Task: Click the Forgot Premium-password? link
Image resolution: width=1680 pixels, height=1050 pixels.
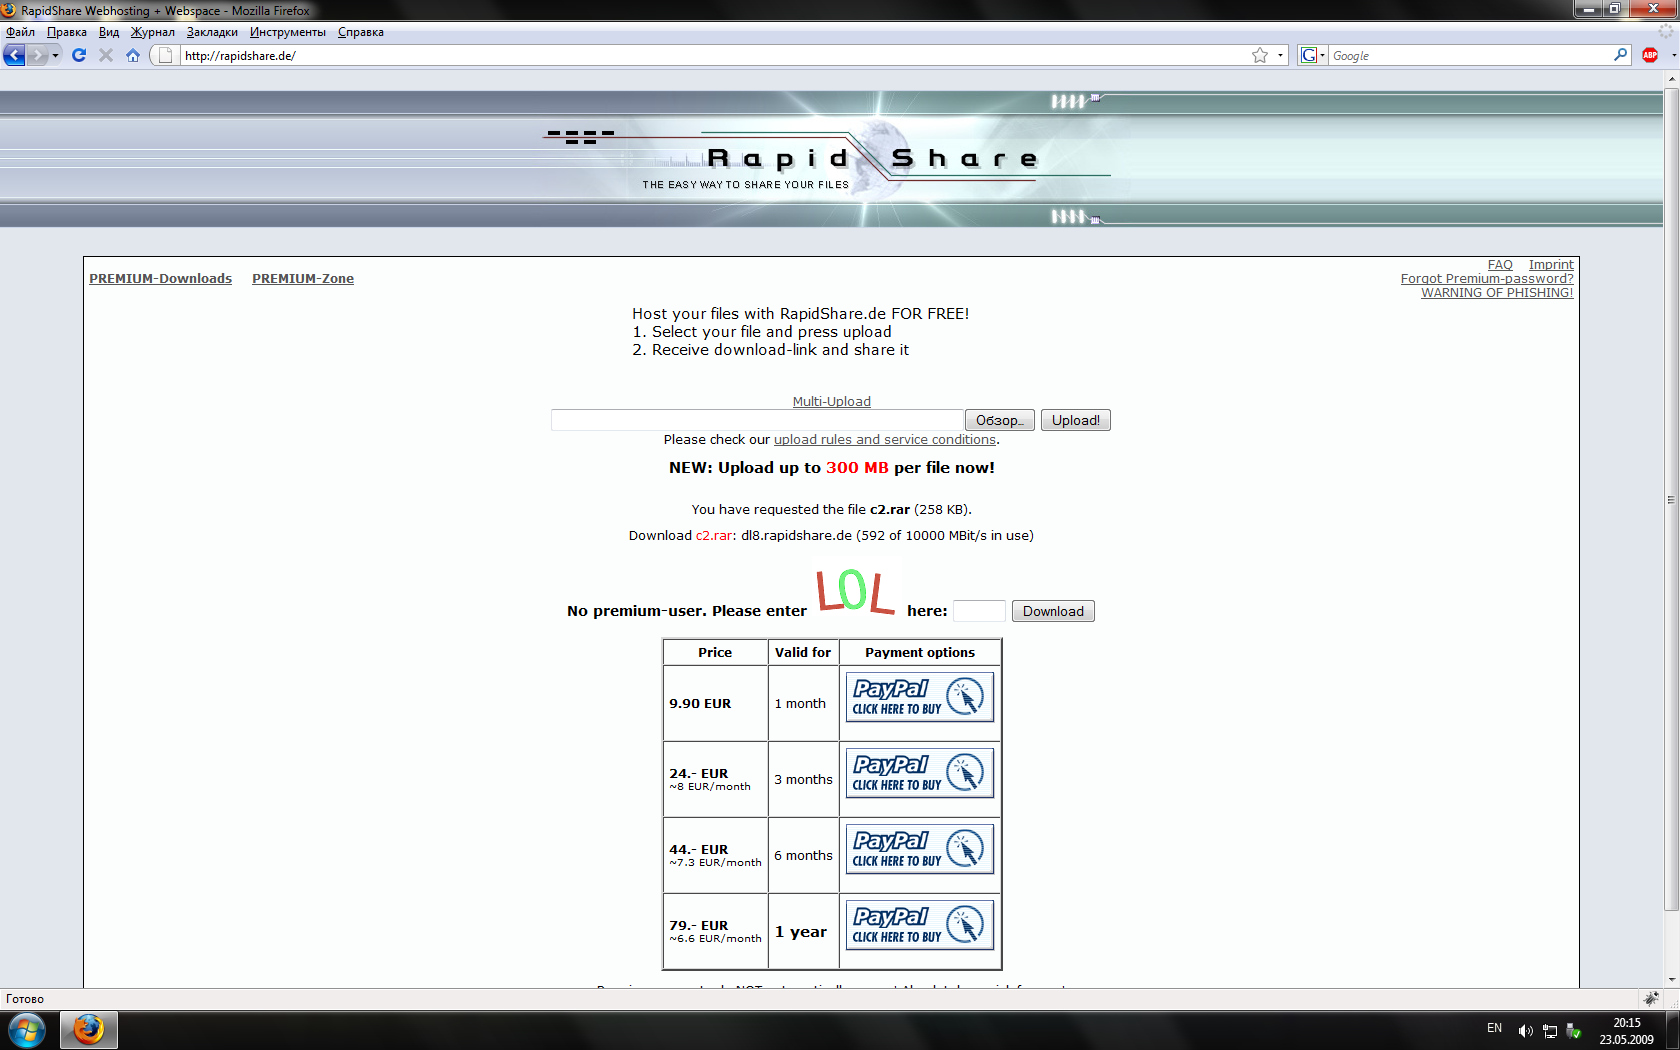Action: pos(1487,279)
